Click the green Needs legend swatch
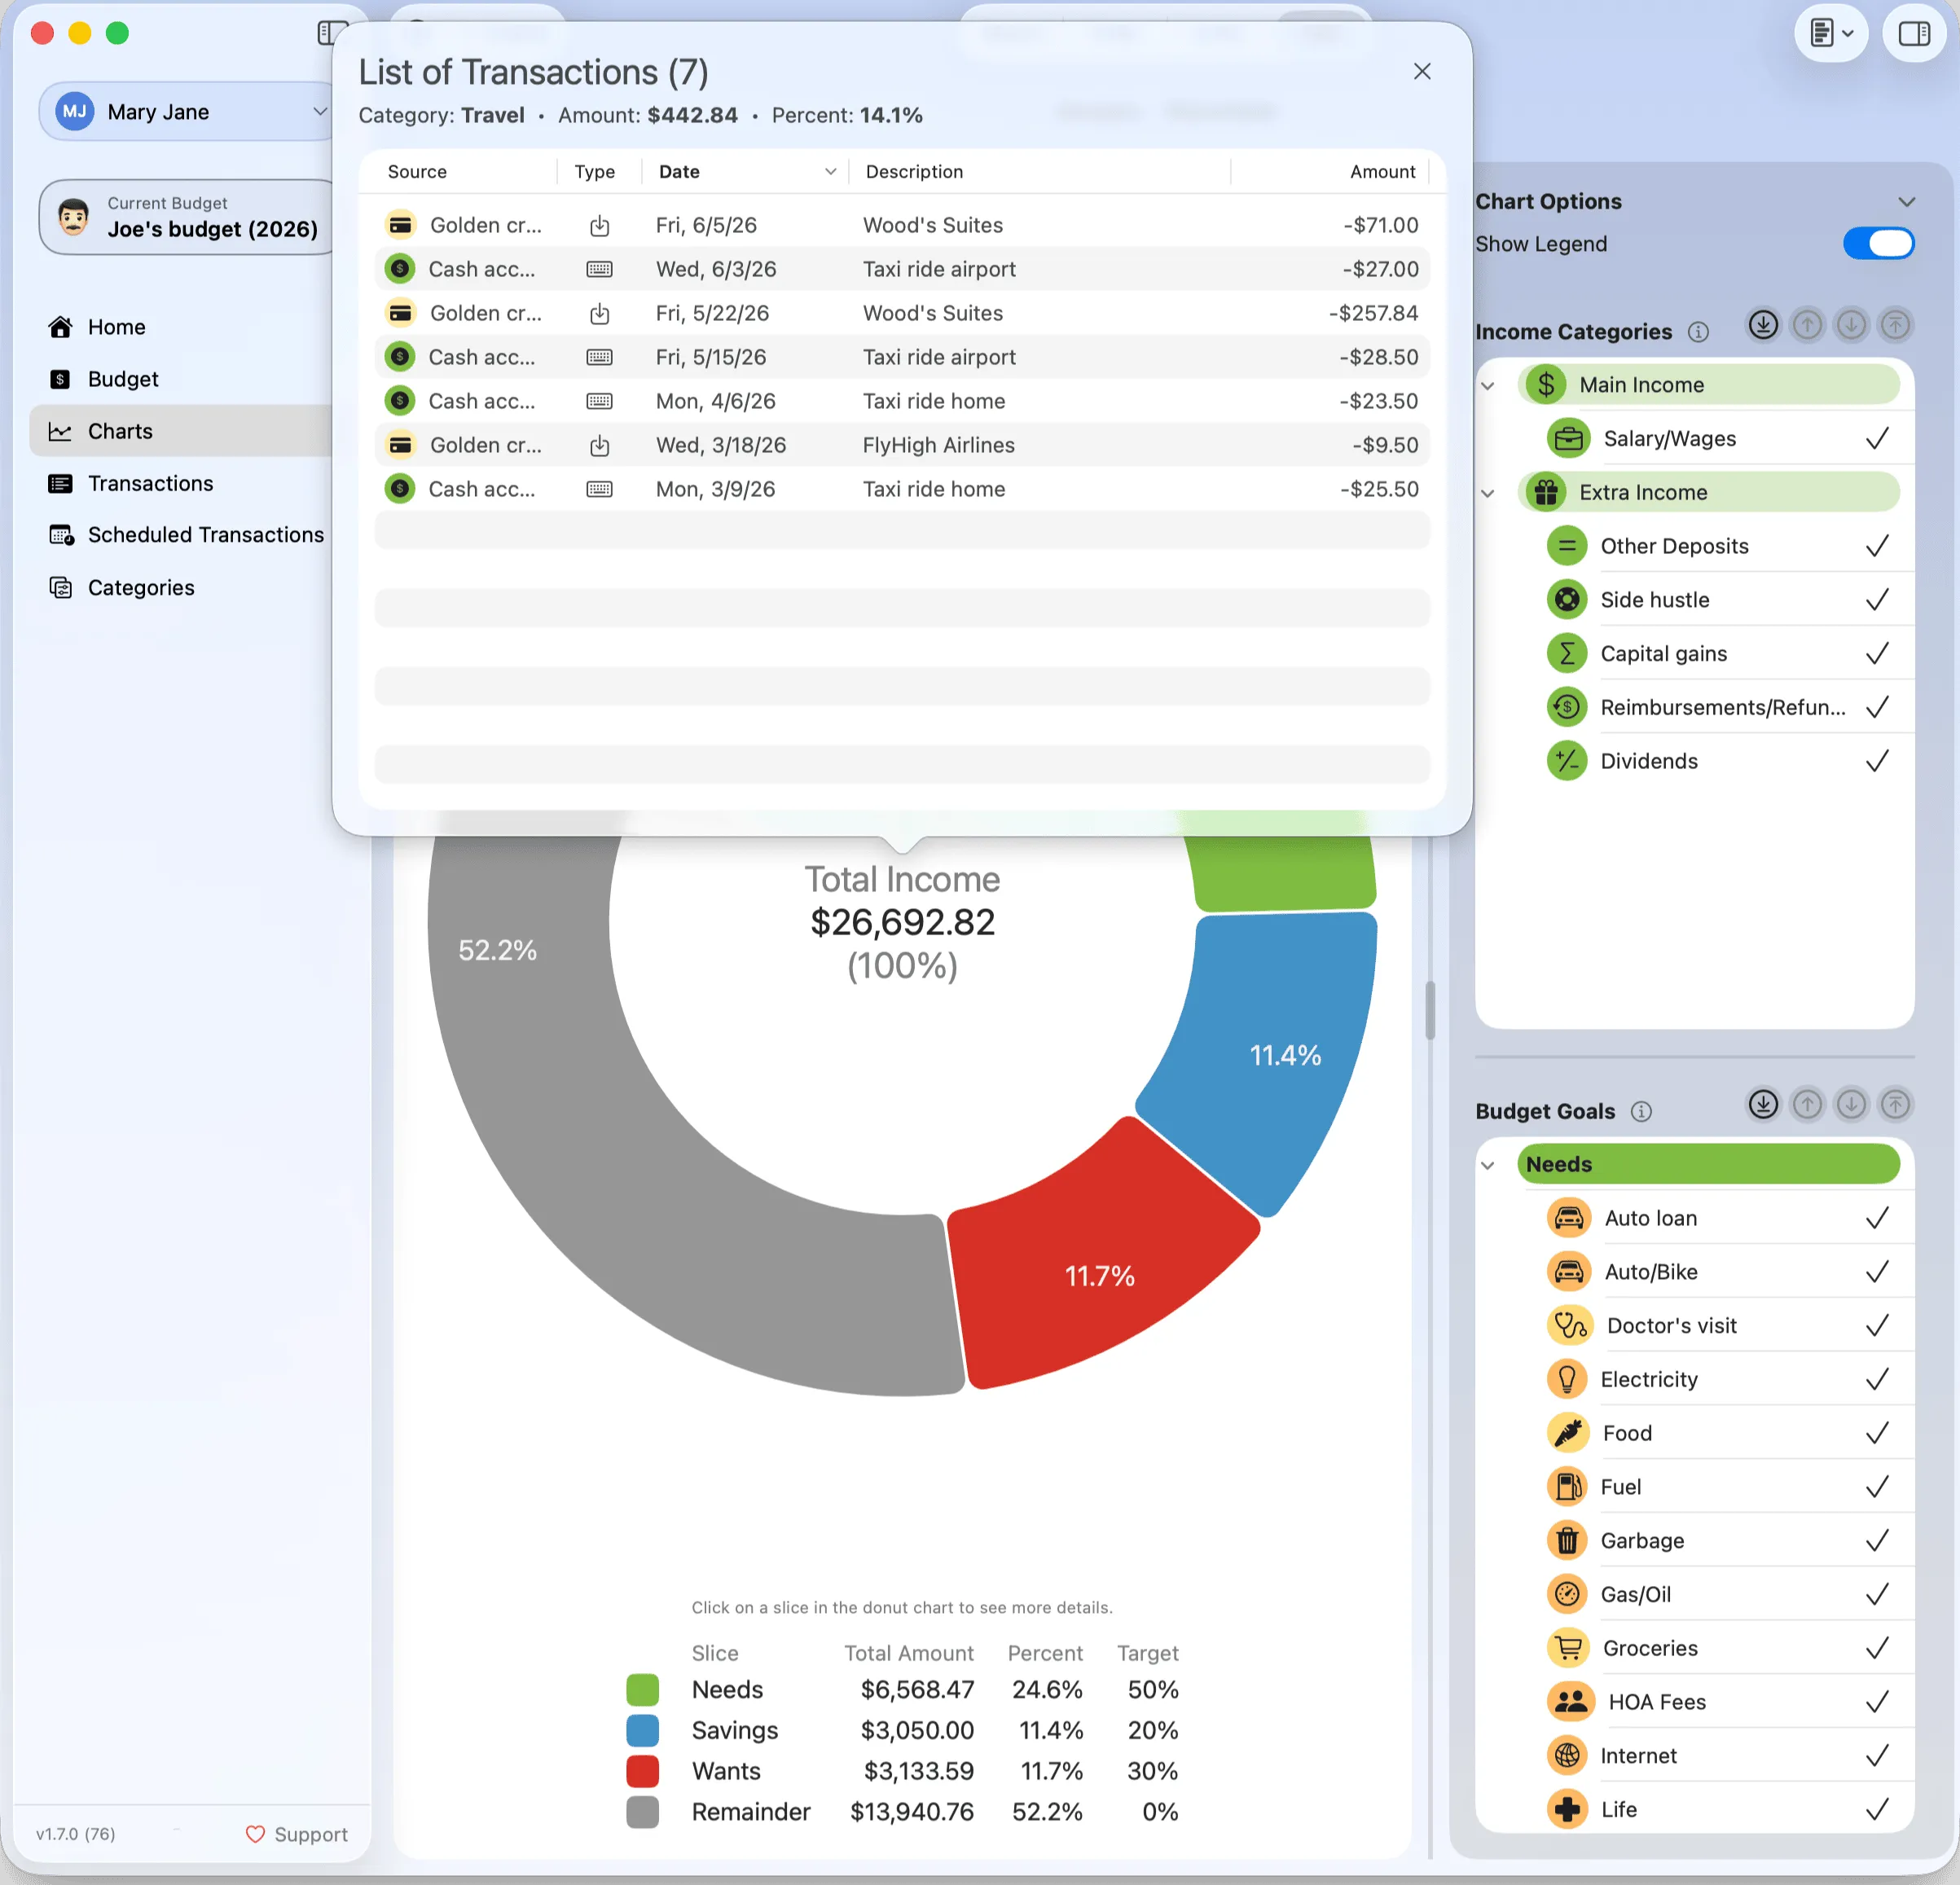 642,1690
